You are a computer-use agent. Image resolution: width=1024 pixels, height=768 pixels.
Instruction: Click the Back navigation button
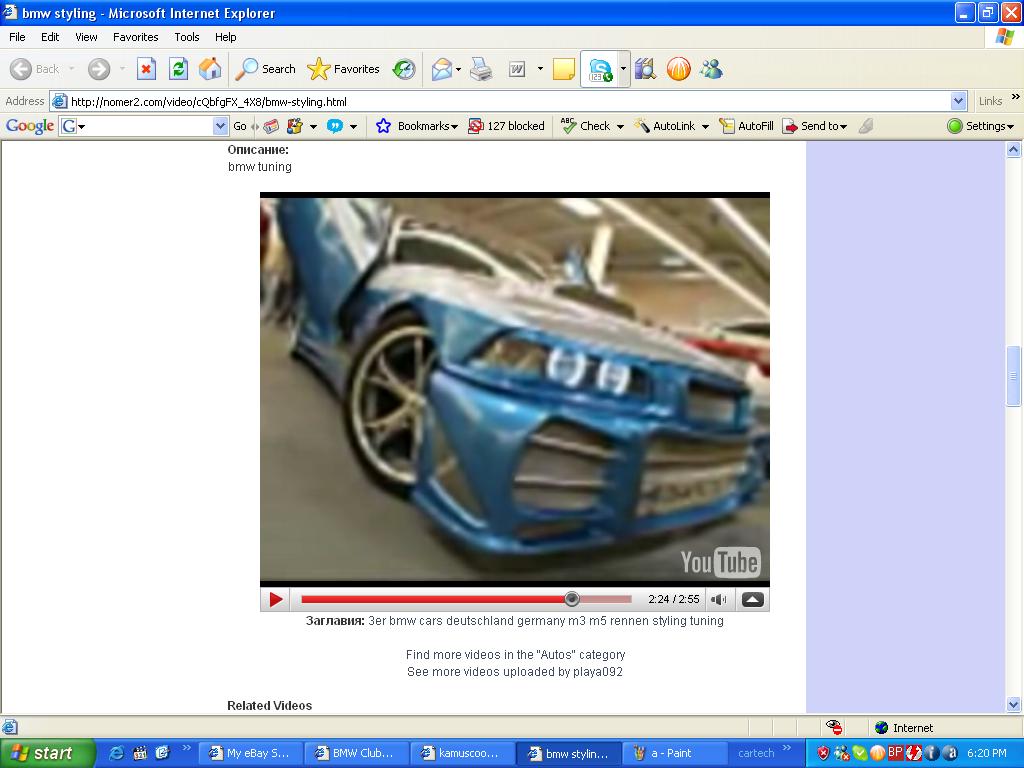click(35, 69)
